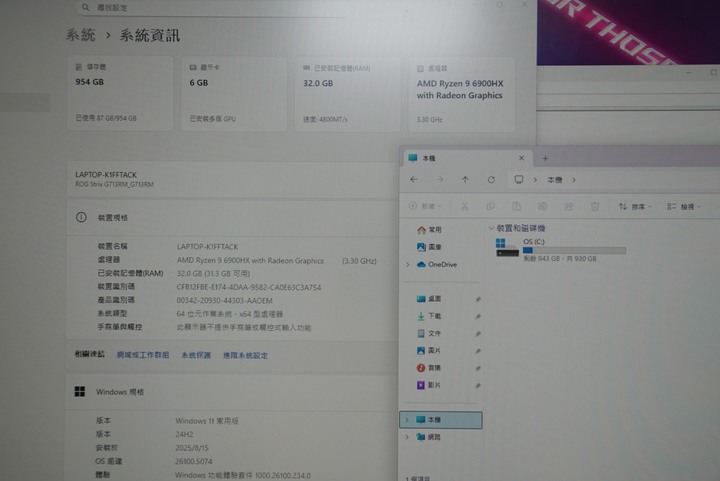The image size is (720, 481).
Task: Open 圖庫 (Gallery) in navigation pane
Action: tap(429, 247)
